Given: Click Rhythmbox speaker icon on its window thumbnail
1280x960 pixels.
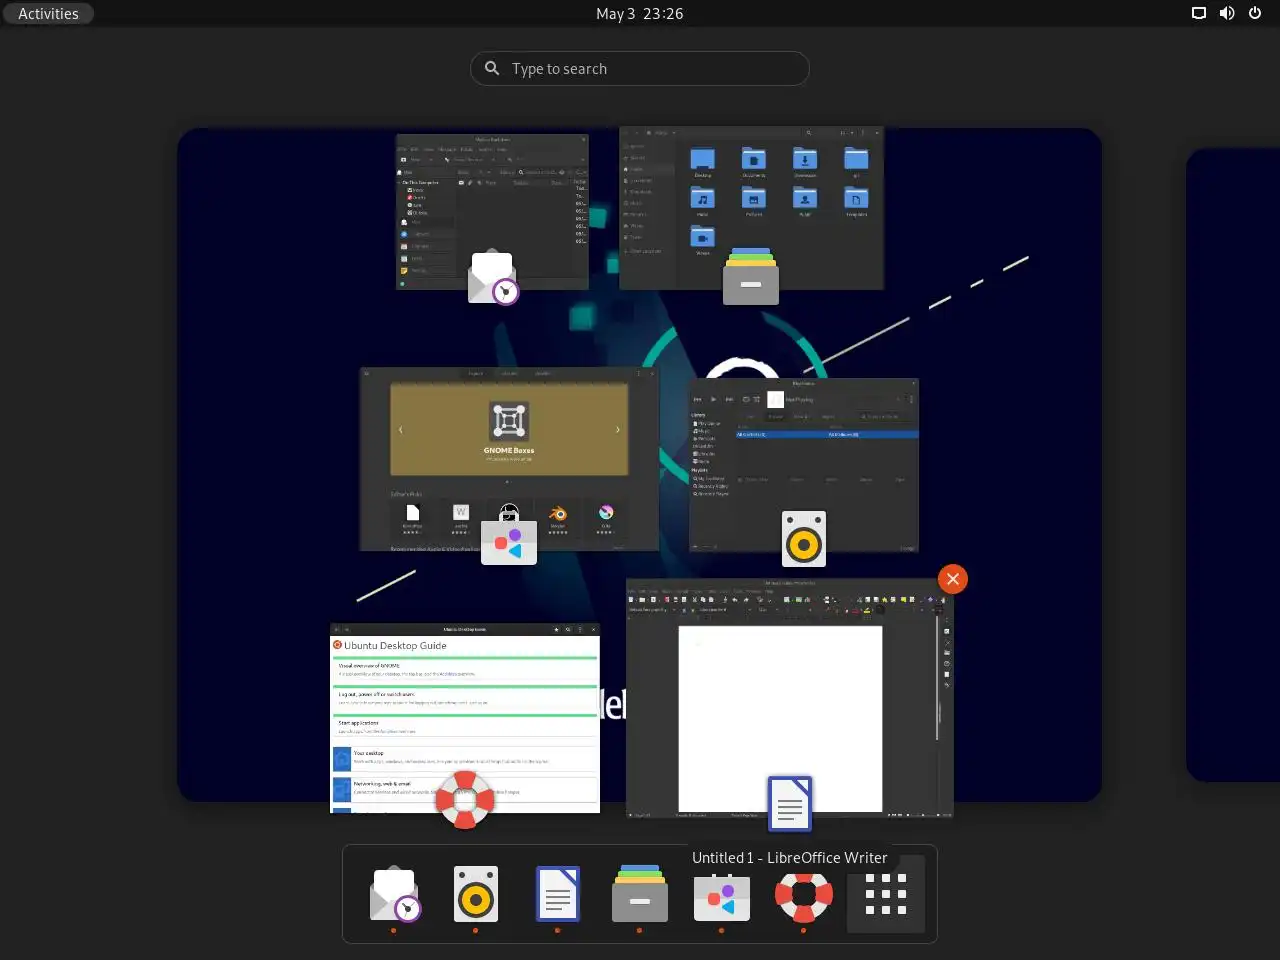Looking at the screenshot, I should 804,539.
